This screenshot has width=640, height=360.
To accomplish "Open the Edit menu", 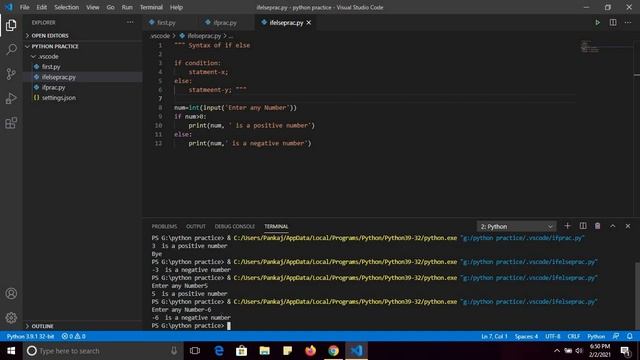I will [41, 7].
